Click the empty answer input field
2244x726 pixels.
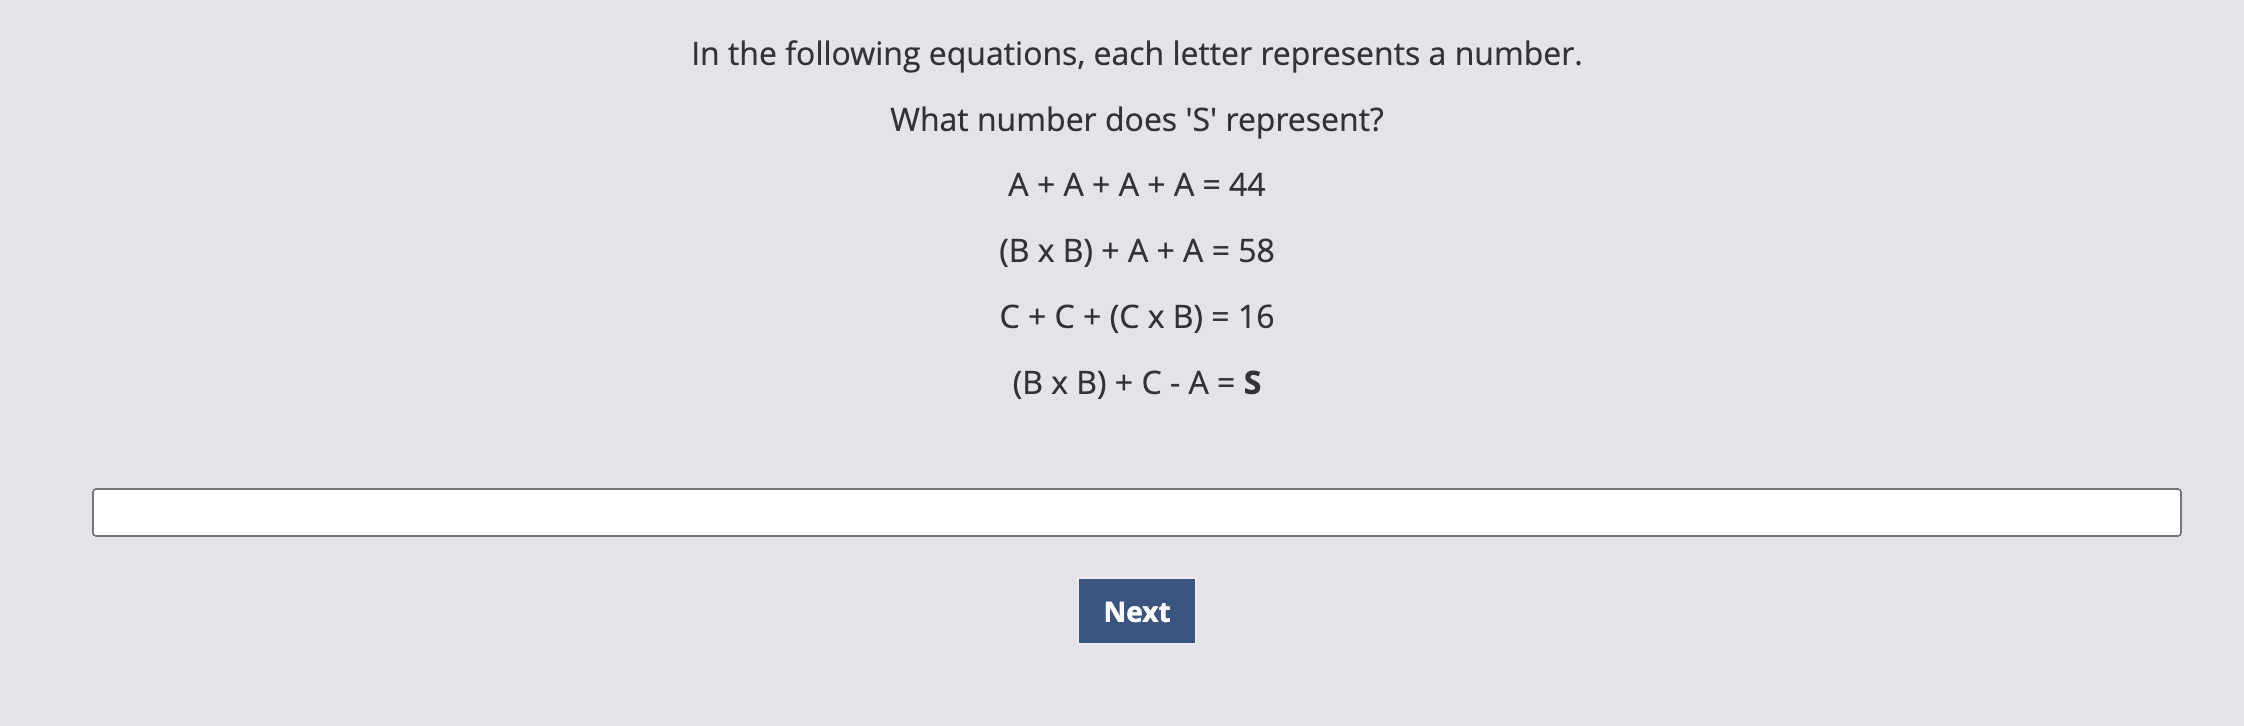[1136, 512]
